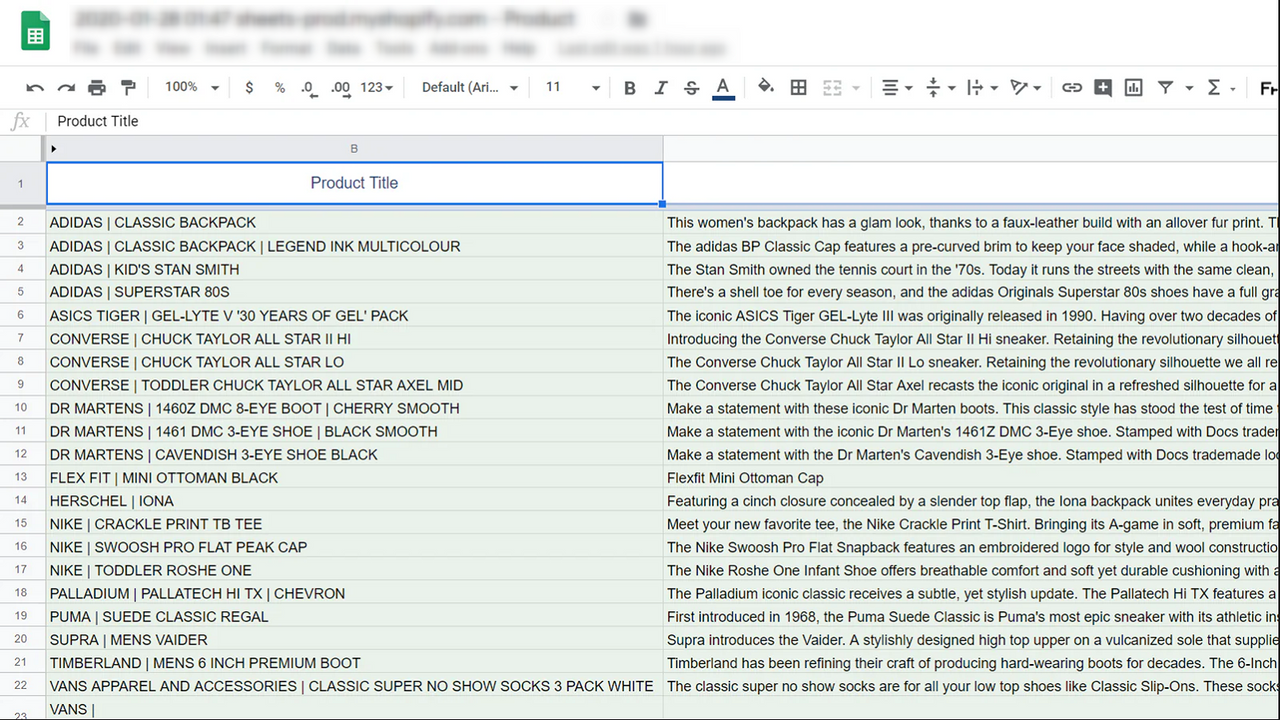This screenshot has width=1280, height=720.
Task: Open the horizontal alignment dropdown
Action: pos(893,87)
